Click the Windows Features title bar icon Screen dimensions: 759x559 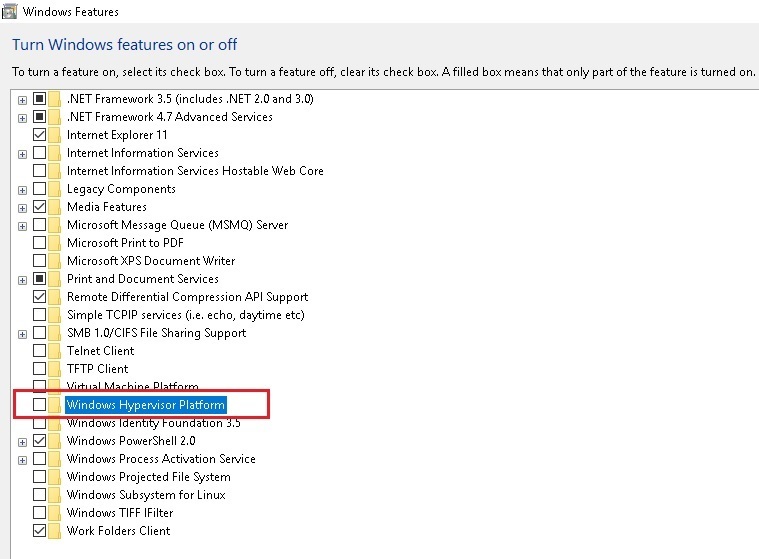[x=9, y=11]
